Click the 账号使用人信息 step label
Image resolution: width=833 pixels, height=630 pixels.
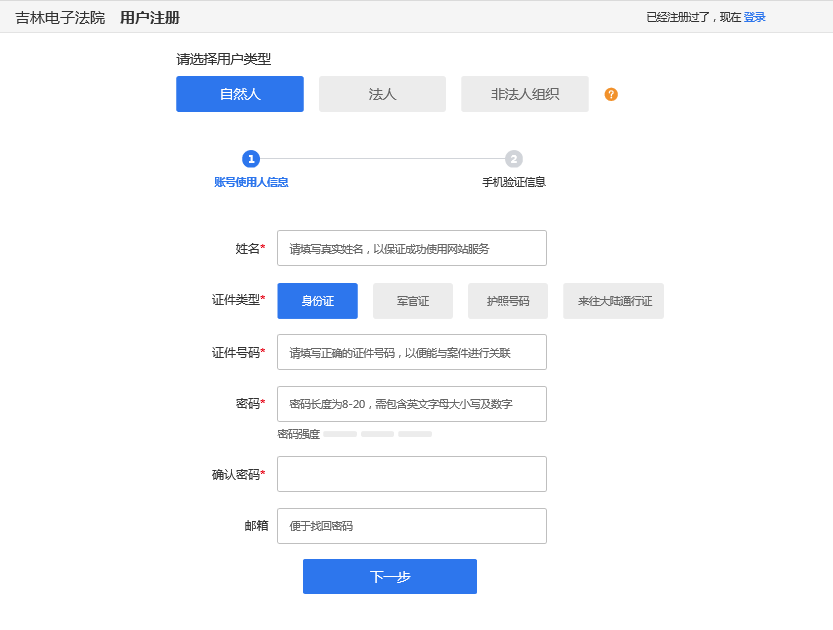click(251, 182)
